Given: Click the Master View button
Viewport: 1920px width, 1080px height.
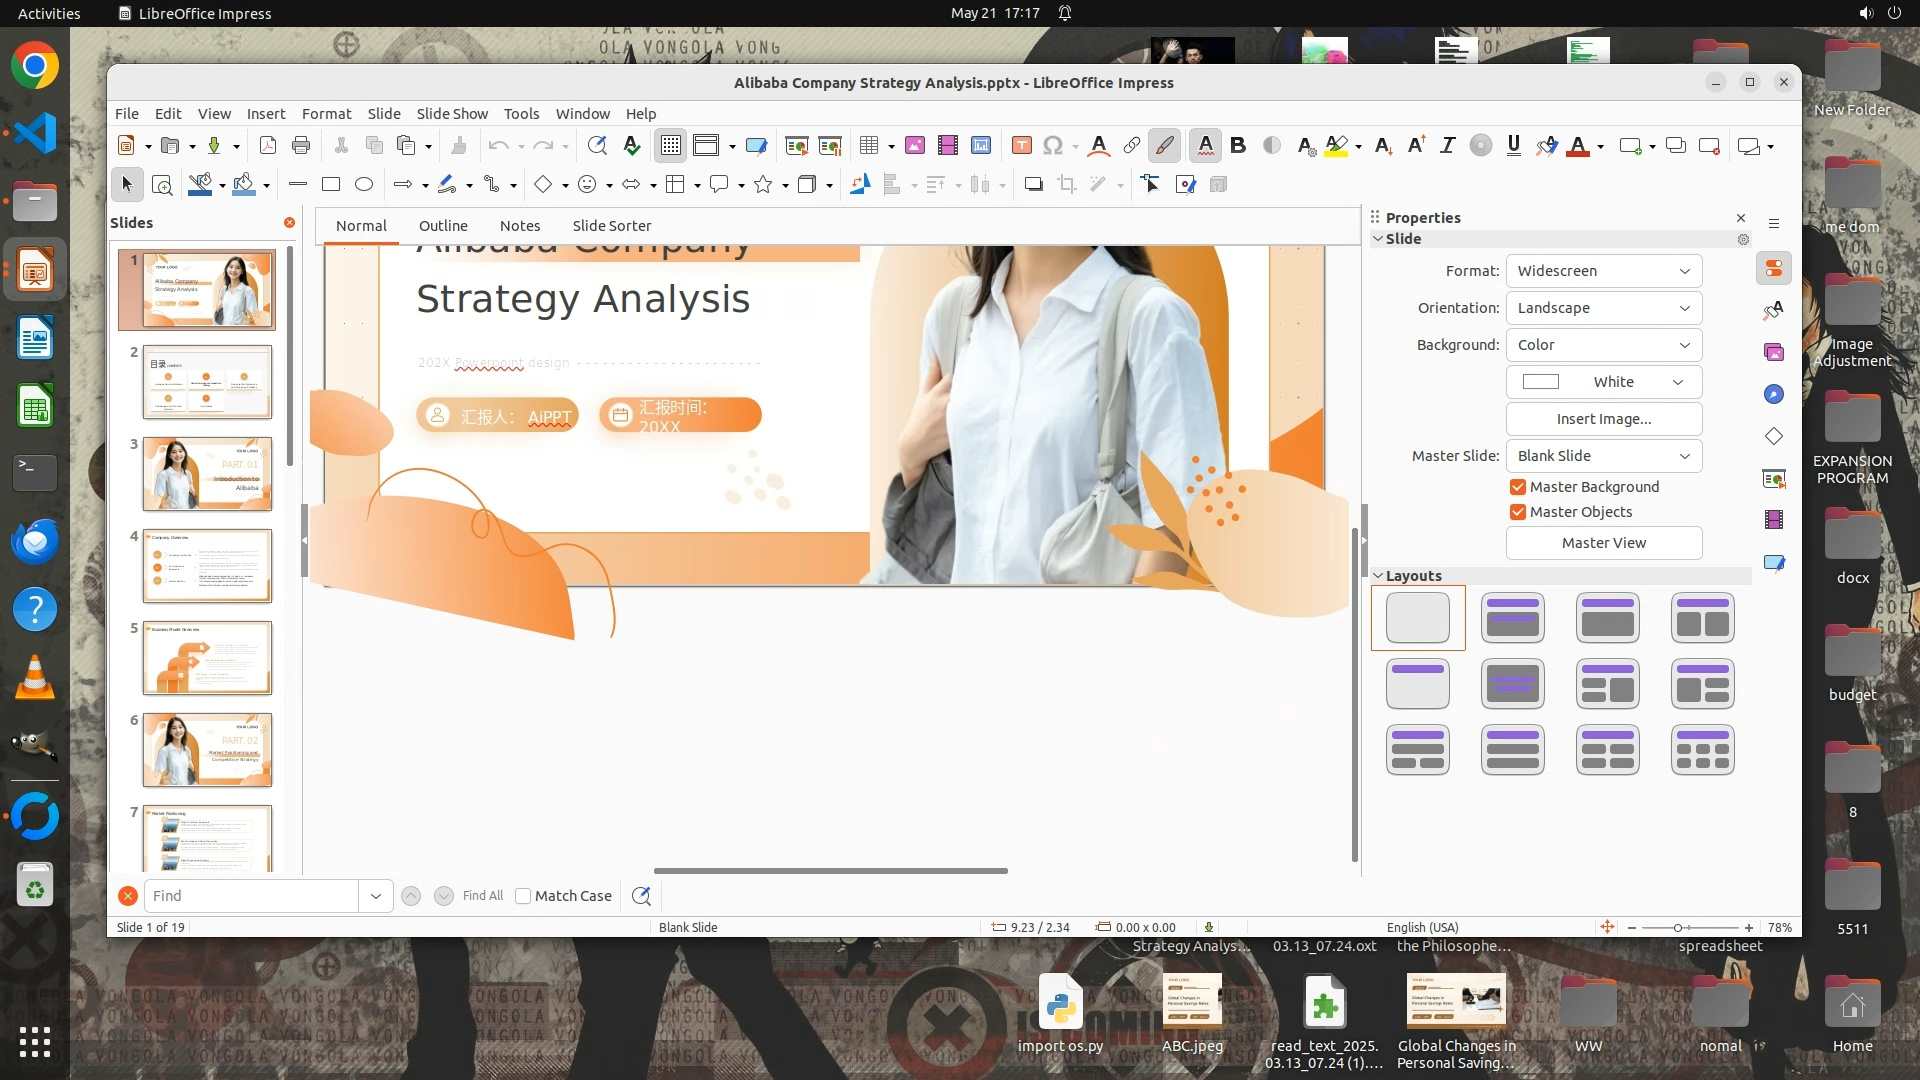Looking at the screenshot, I should 1603,543.
